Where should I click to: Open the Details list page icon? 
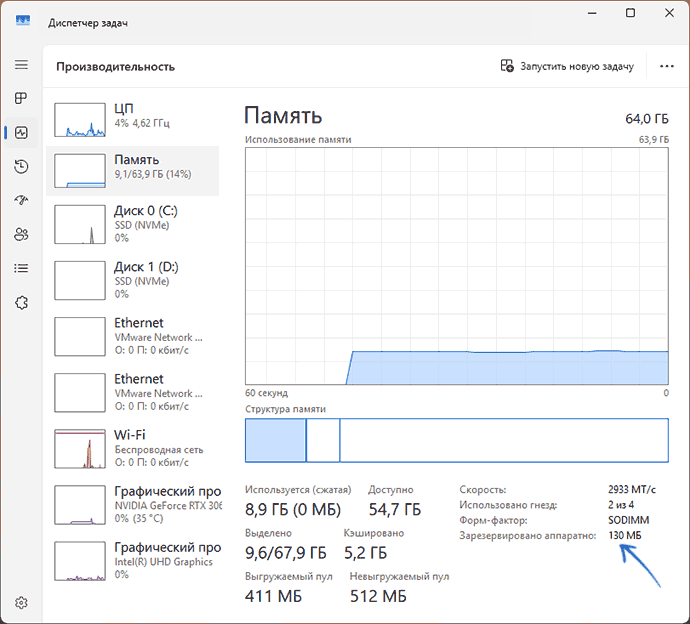click(x=21, y=268)
